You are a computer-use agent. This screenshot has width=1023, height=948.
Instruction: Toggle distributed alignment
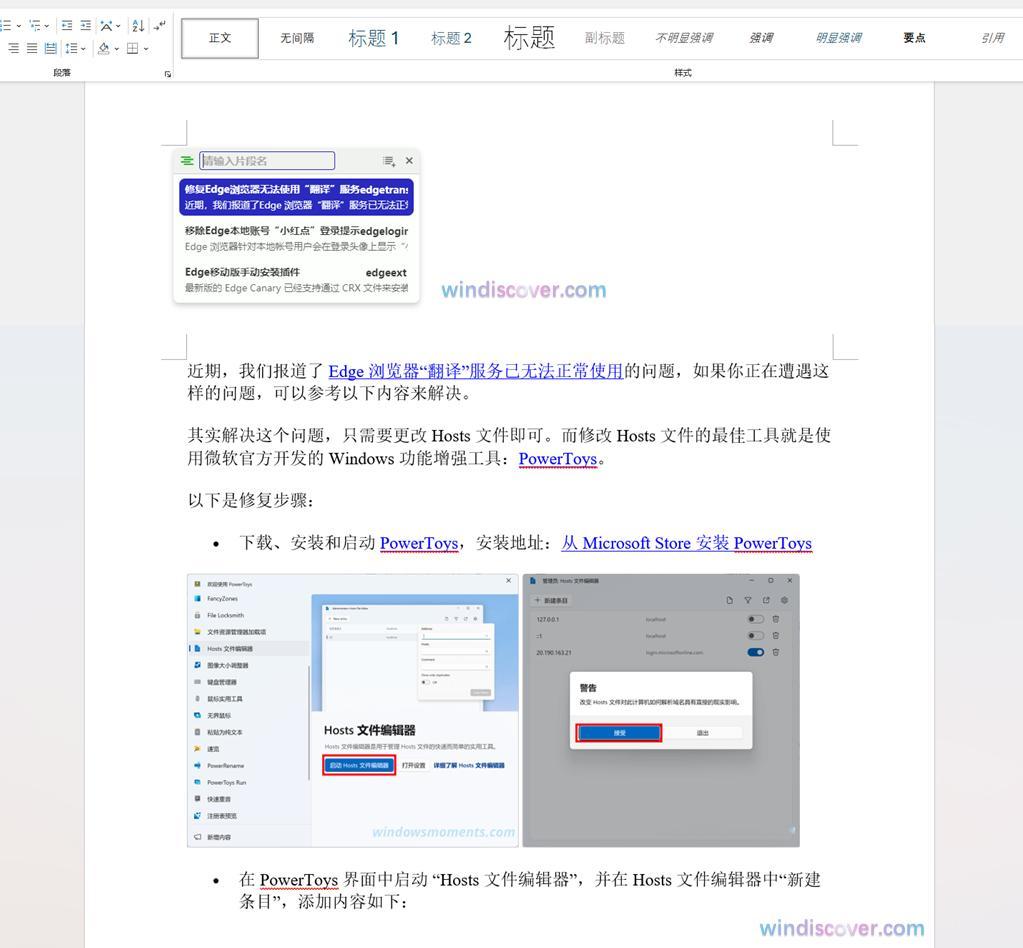pos(50,48)
